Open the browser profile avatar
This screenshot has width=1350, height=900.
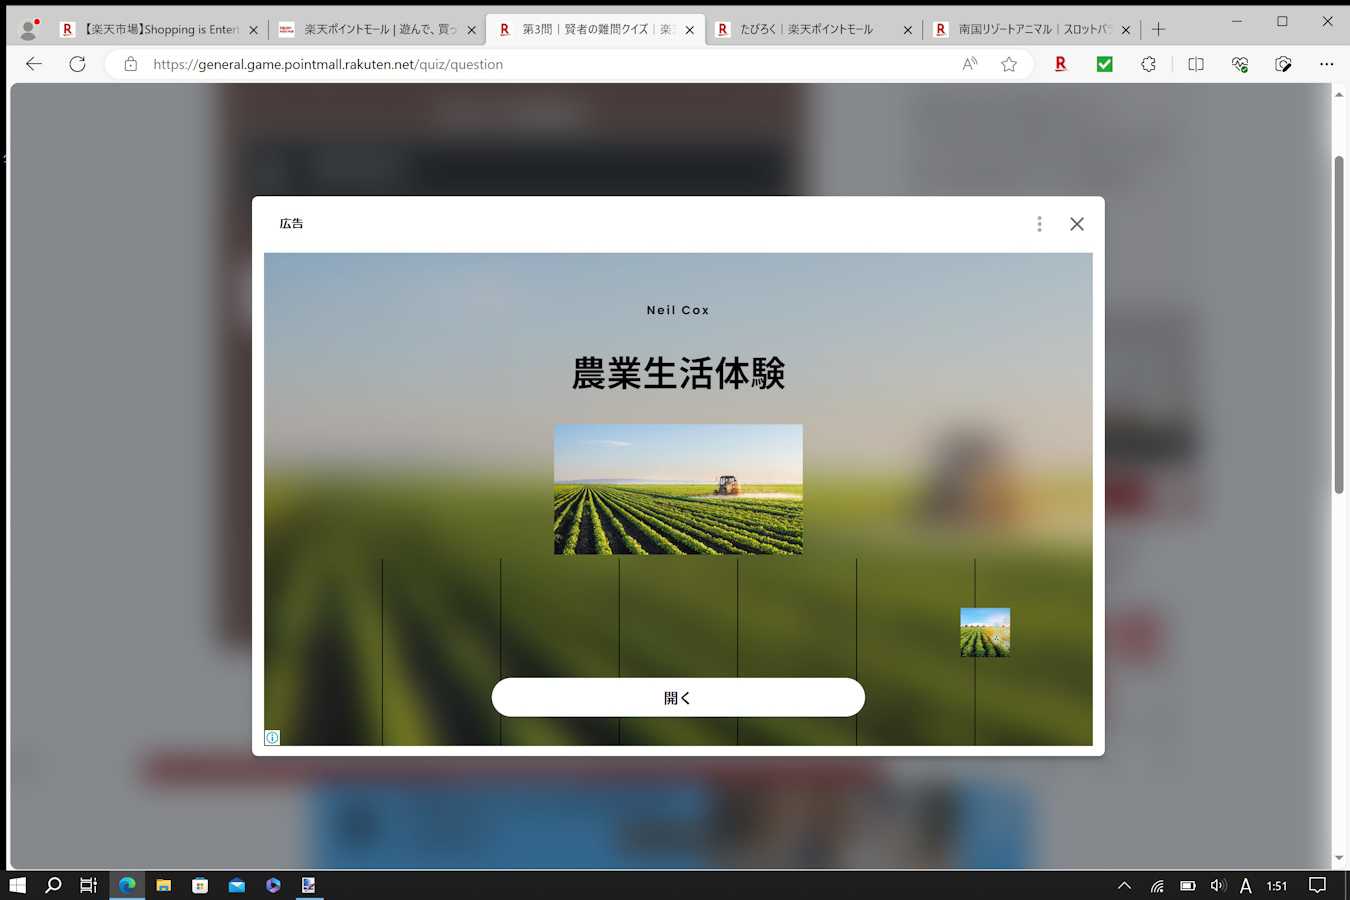pos(29,29)
